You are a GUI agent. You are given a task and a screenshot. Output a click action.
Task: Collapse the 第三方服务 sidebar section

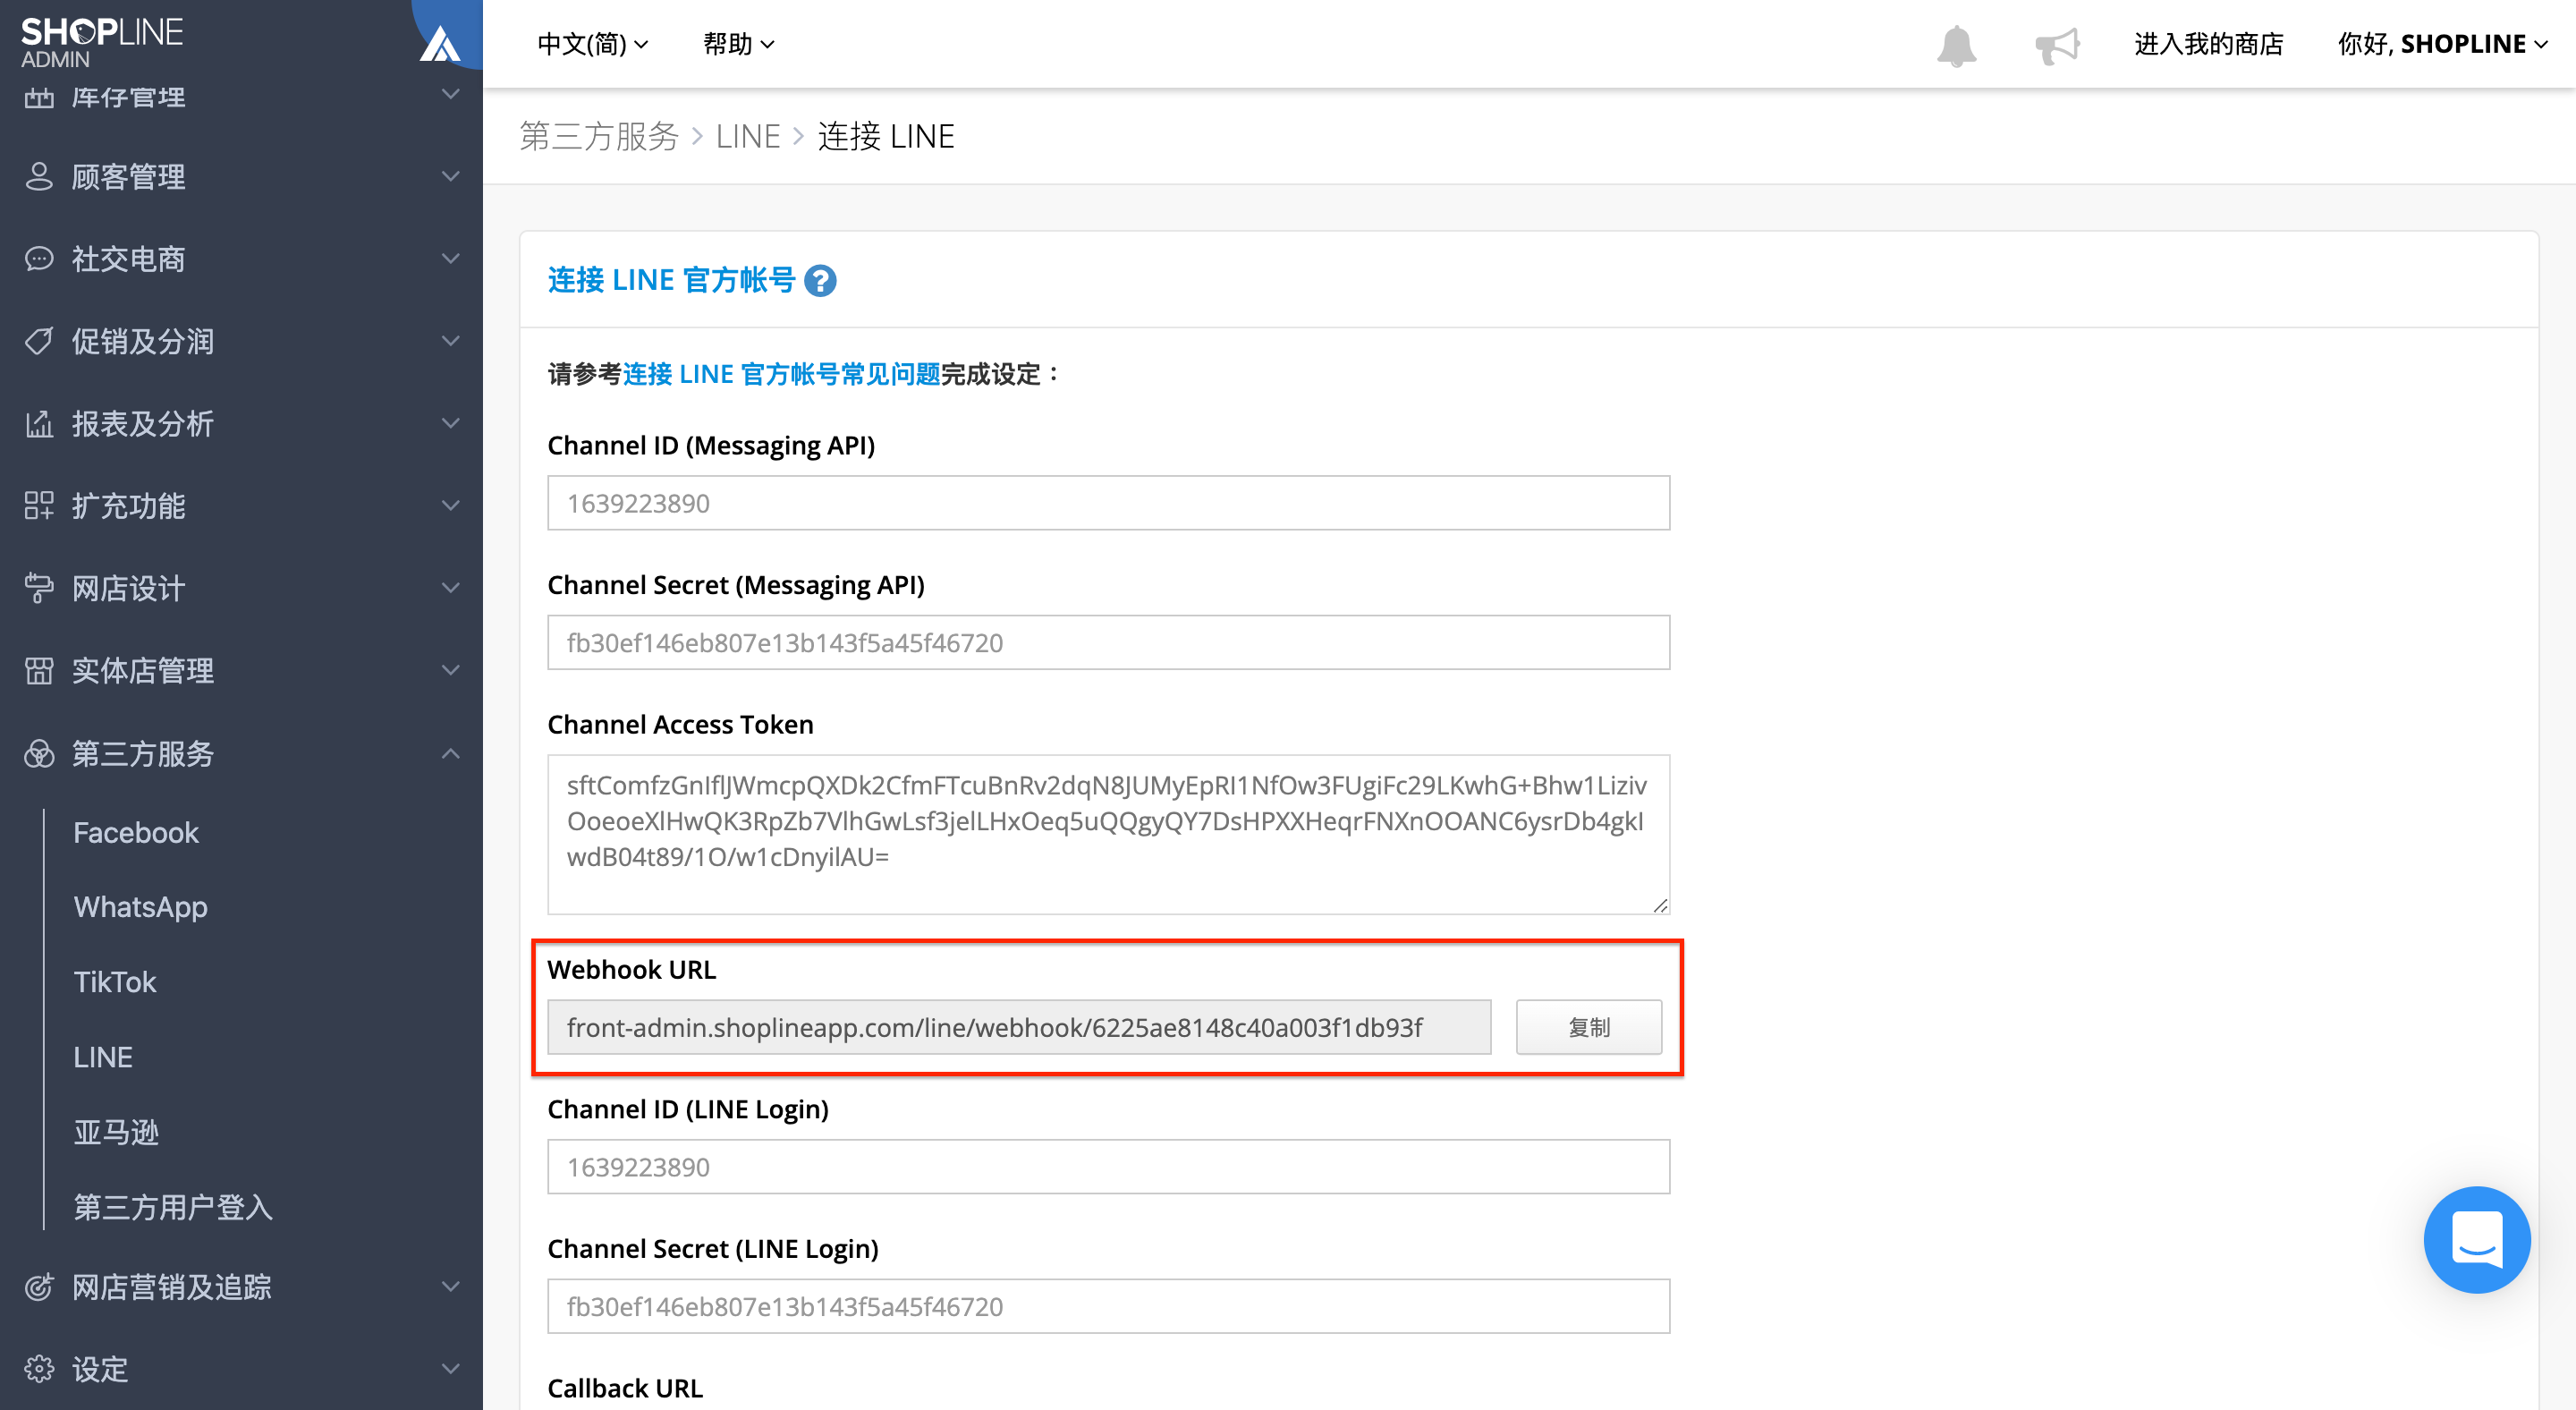coord(451,753)
